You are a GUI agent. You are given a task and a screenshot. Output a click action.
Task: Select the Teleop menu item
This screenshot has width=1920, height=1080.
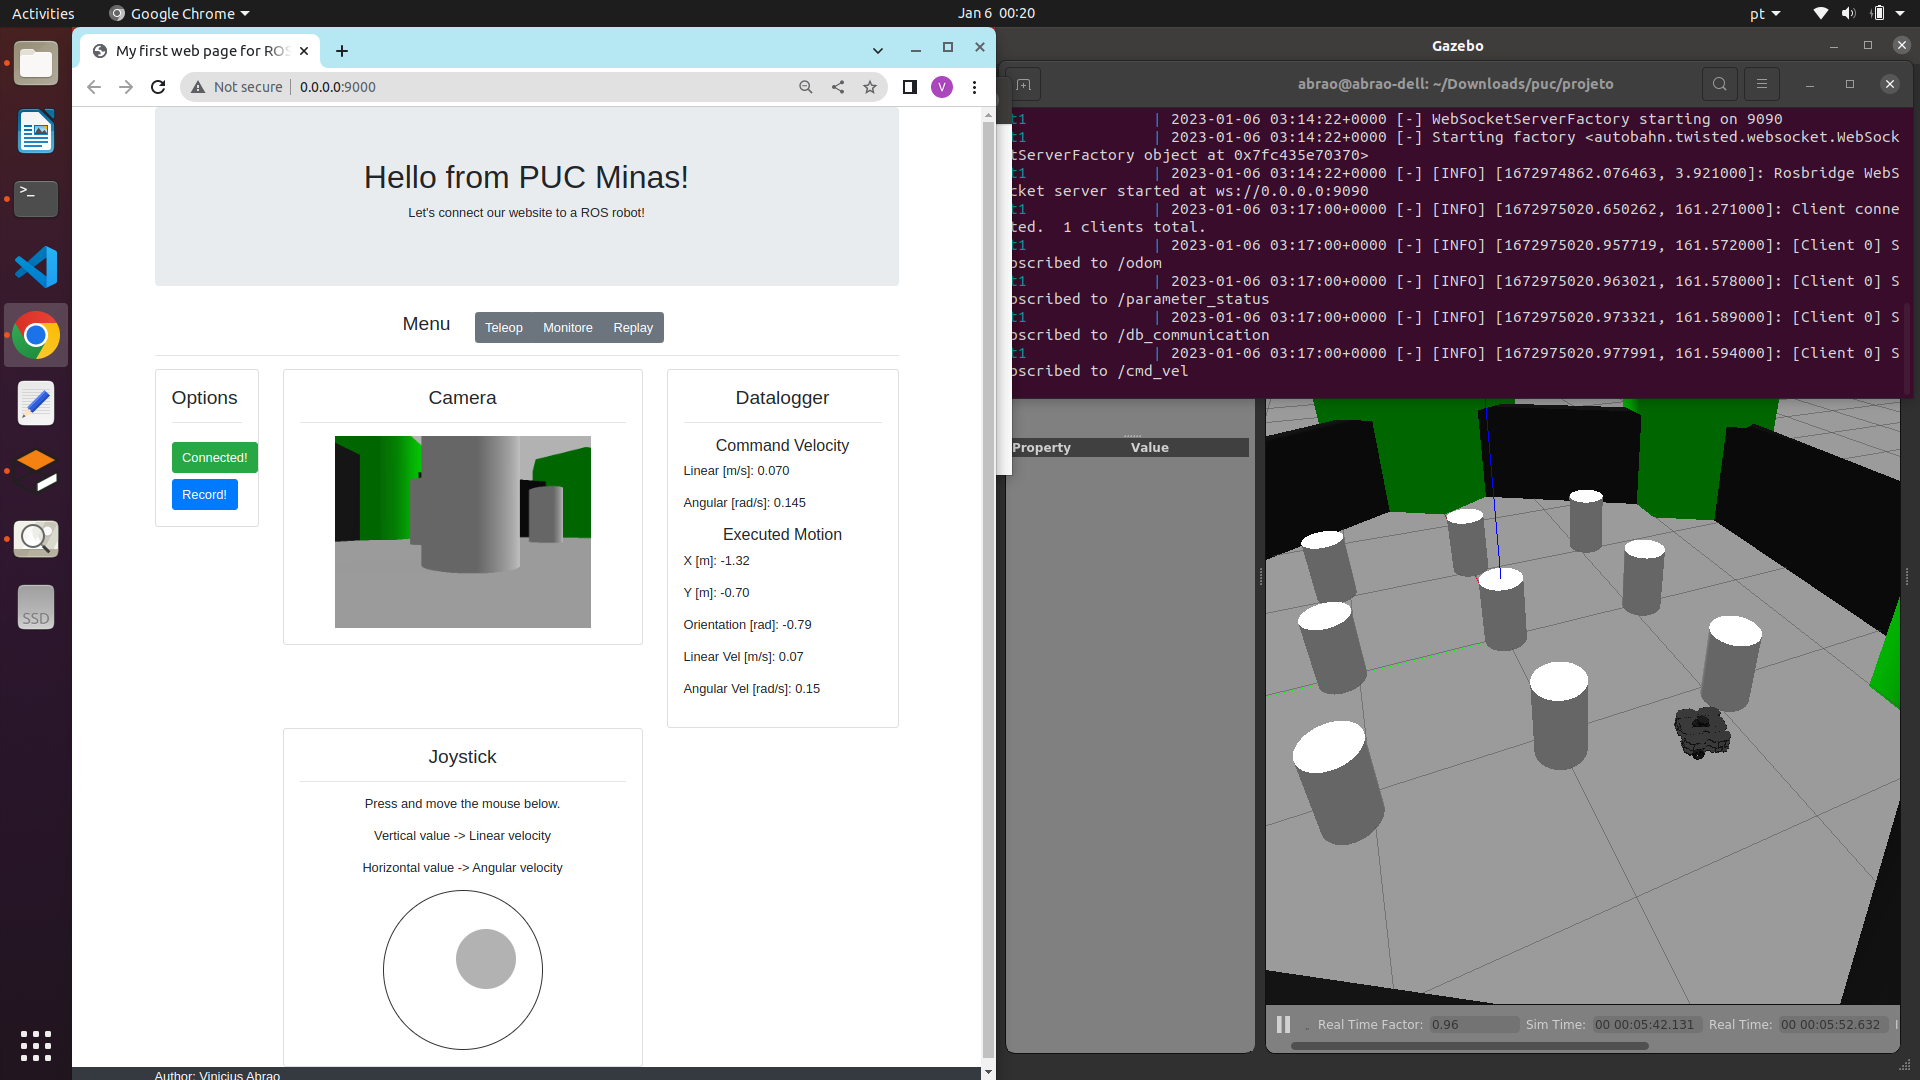coord(503,328)
